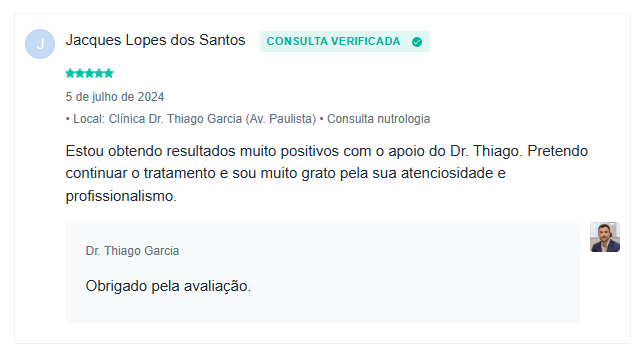The width and height of the screenshot is (644, 360).
Task: Click the middle star of the rating
Action: point(89,73)
